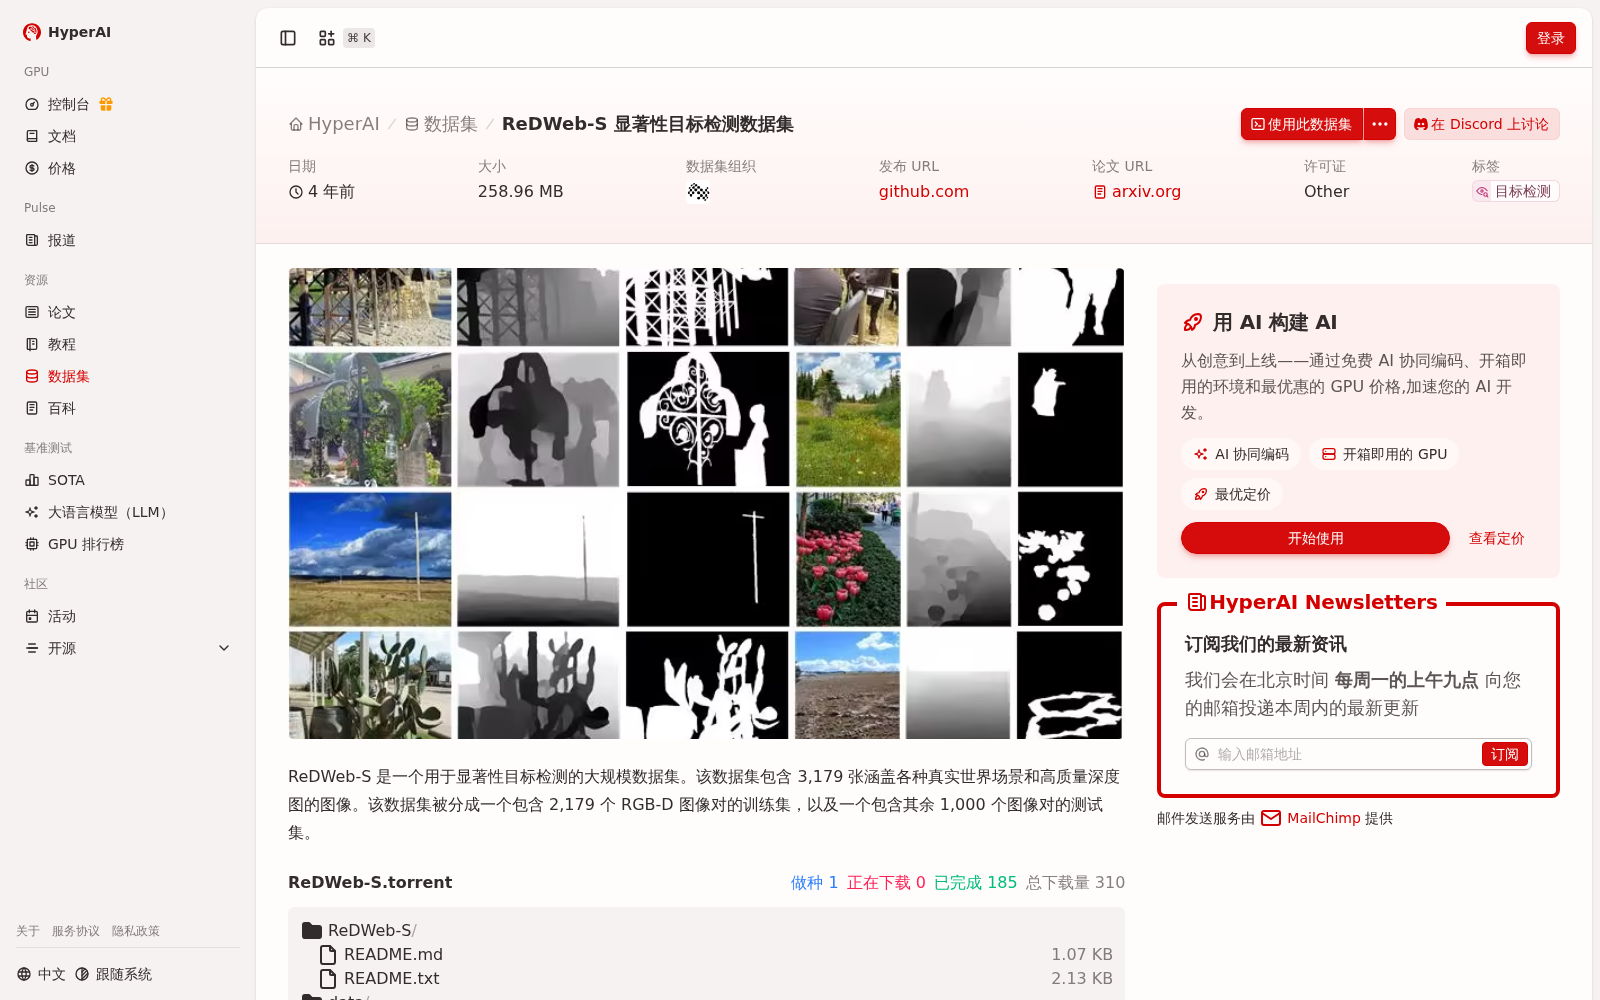
Task: Change theme via 跟随系统 selector
Action: (x=113, y=974)
